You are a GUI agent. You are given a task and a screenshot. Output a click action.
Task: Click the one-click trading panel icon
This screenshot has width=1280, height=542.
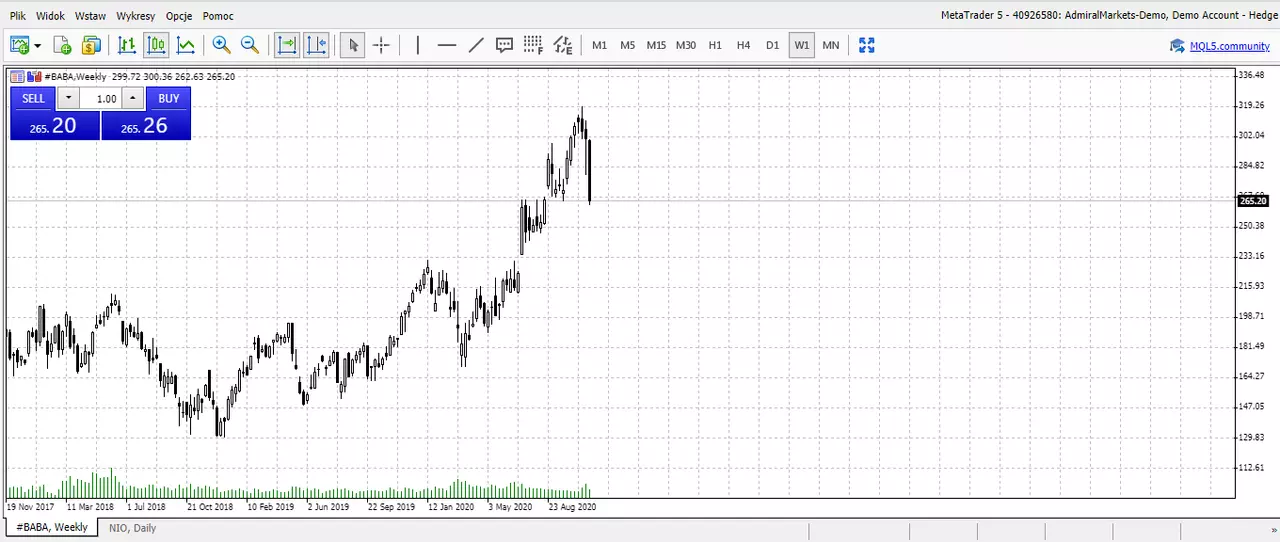point(17,76)
